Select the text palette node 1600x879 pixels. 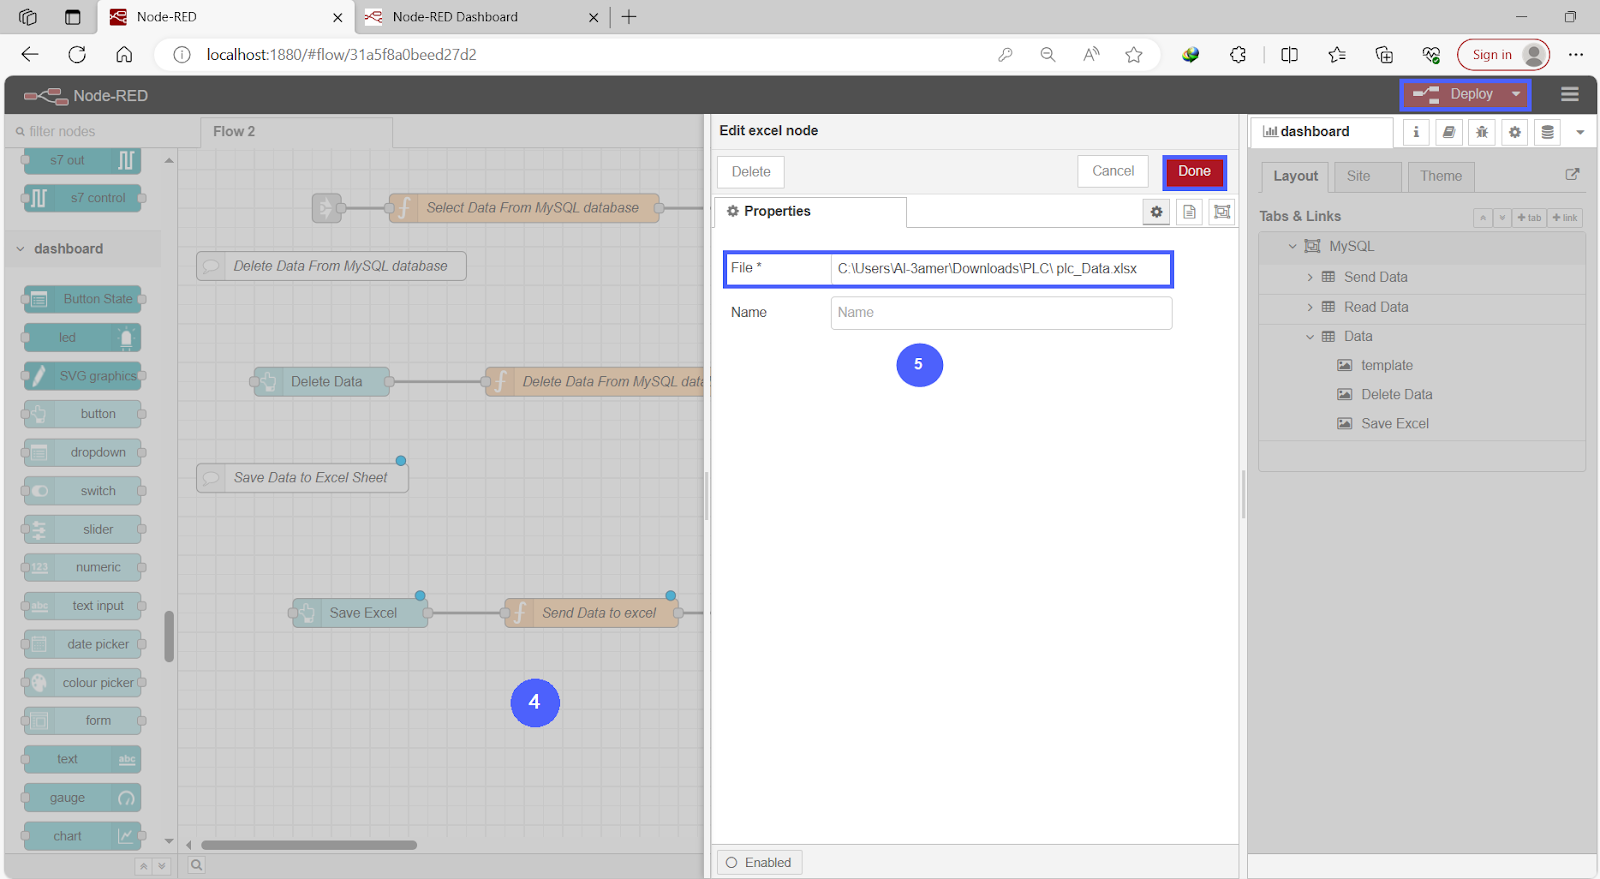tap(82, 760)
